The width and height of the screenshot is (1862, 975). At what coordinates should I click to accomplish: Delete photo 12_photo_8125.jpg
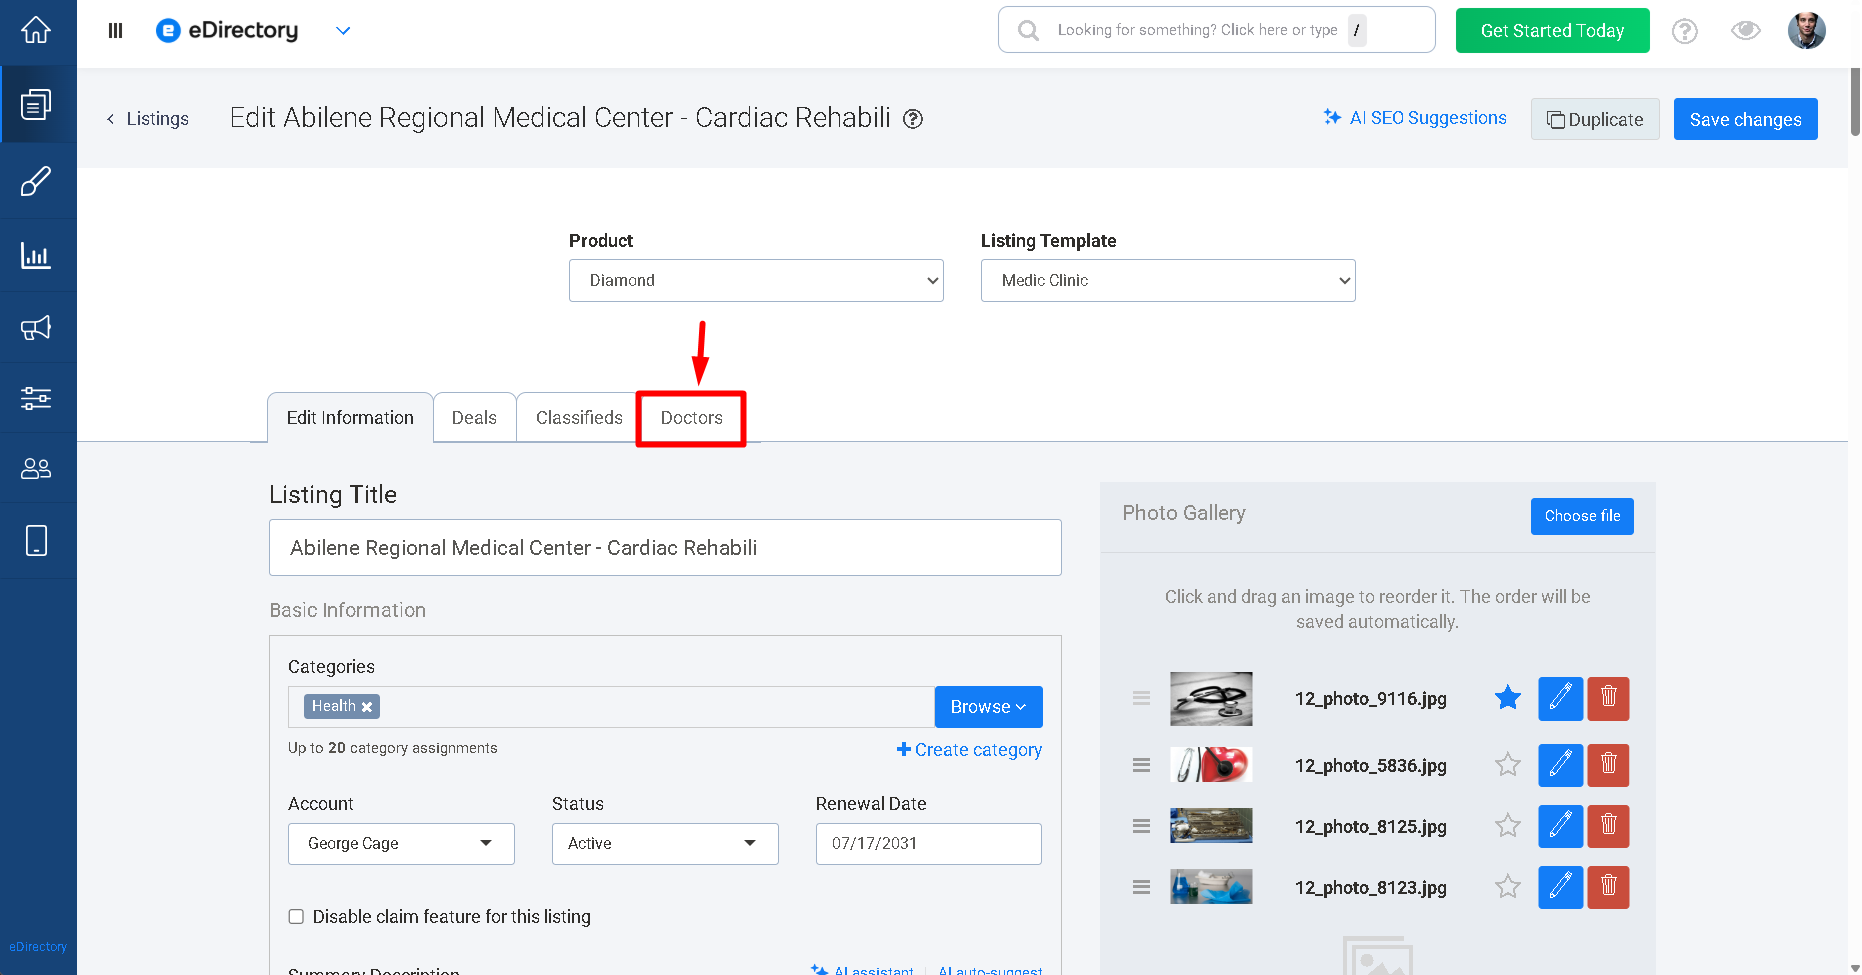[1608, 826]
